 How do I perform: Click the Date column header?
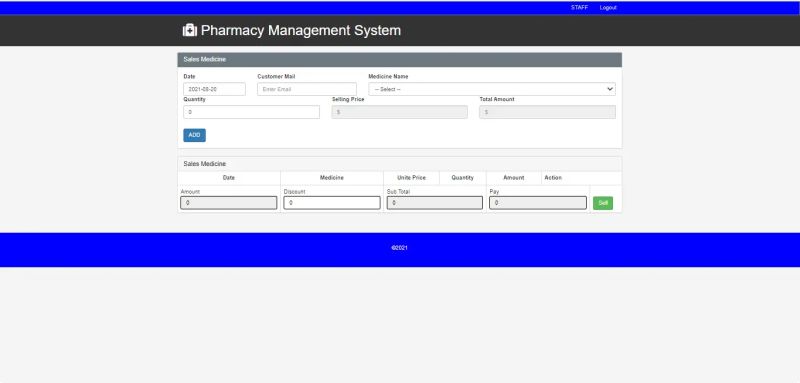coord(229,178)
